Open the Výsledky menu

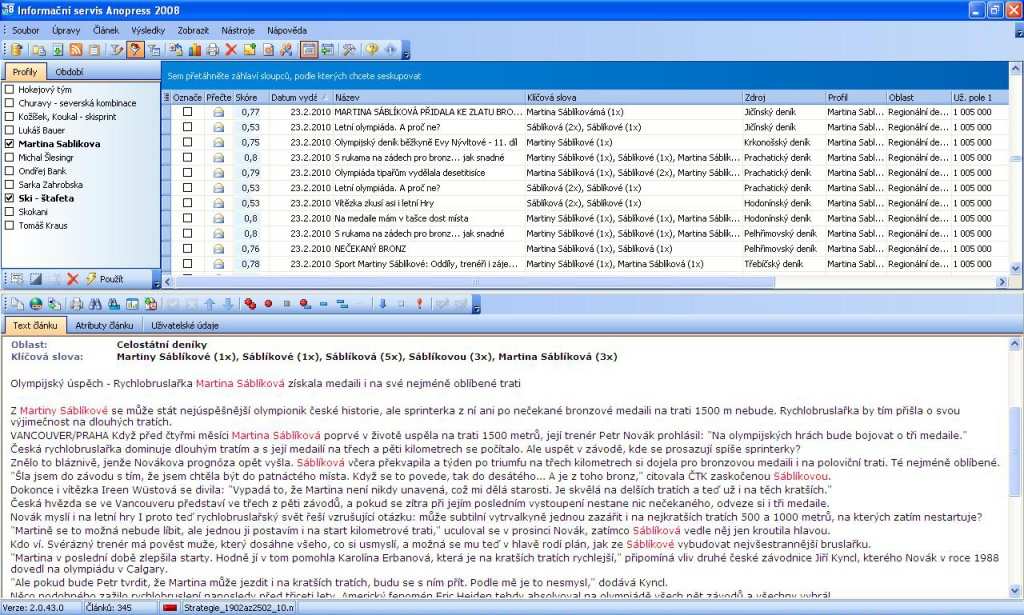[x=148, y=30]
